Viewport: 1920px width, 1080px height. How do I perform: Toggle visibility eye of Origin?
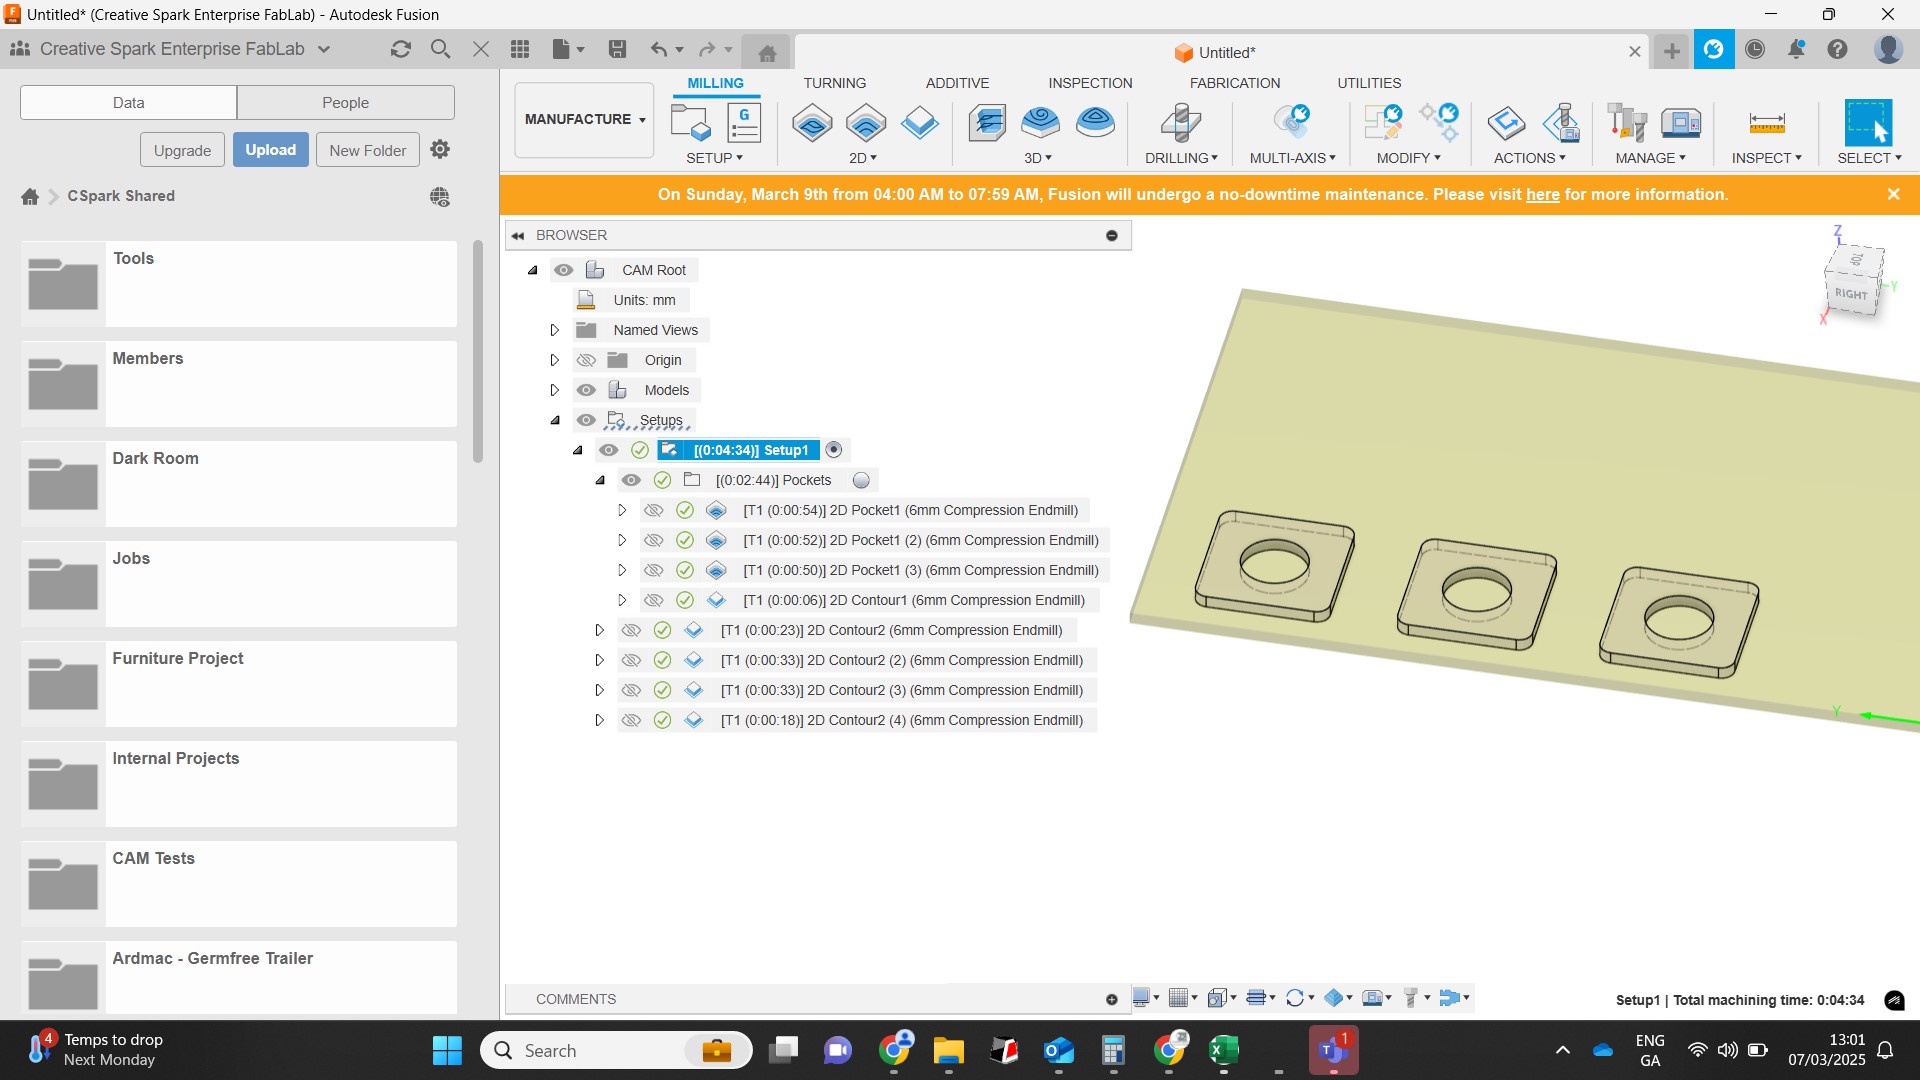[x=587, y=360]
